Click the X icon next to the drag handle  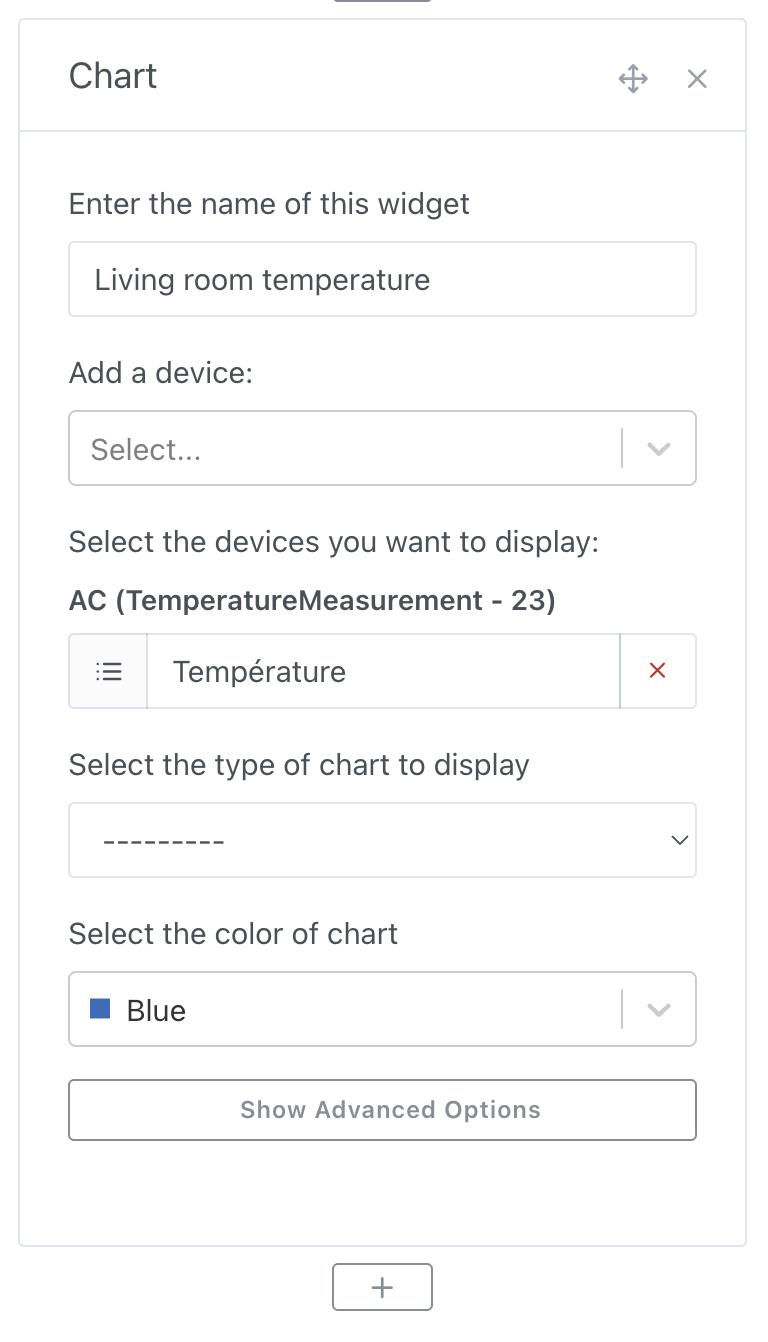coord(697,78)
